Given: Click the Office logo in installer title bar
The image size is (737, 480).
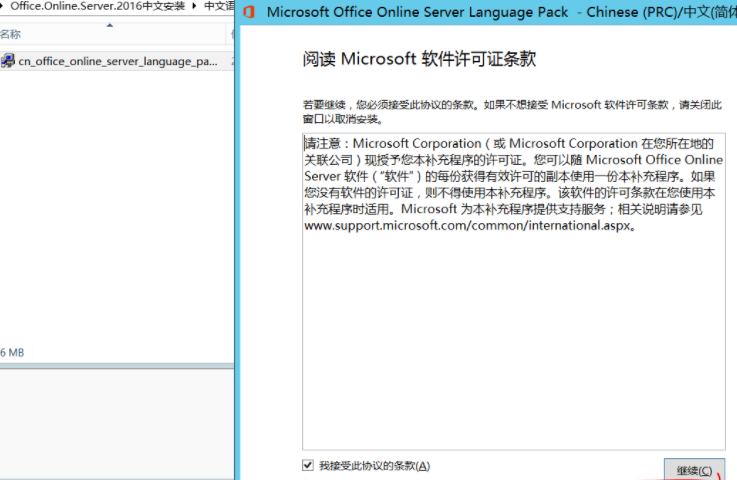Looking at the screenshot, I should coord(249,12).
